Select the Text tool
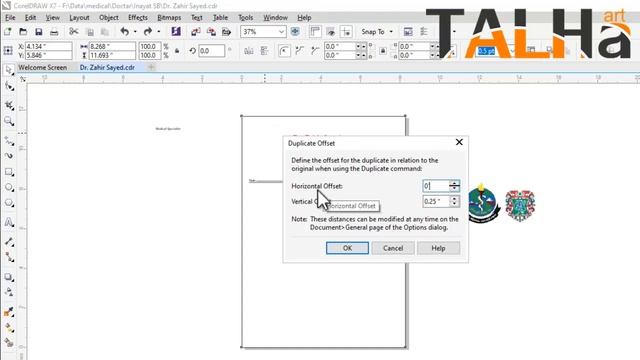The width and height of the screenshot is (640, 360). 9,222
